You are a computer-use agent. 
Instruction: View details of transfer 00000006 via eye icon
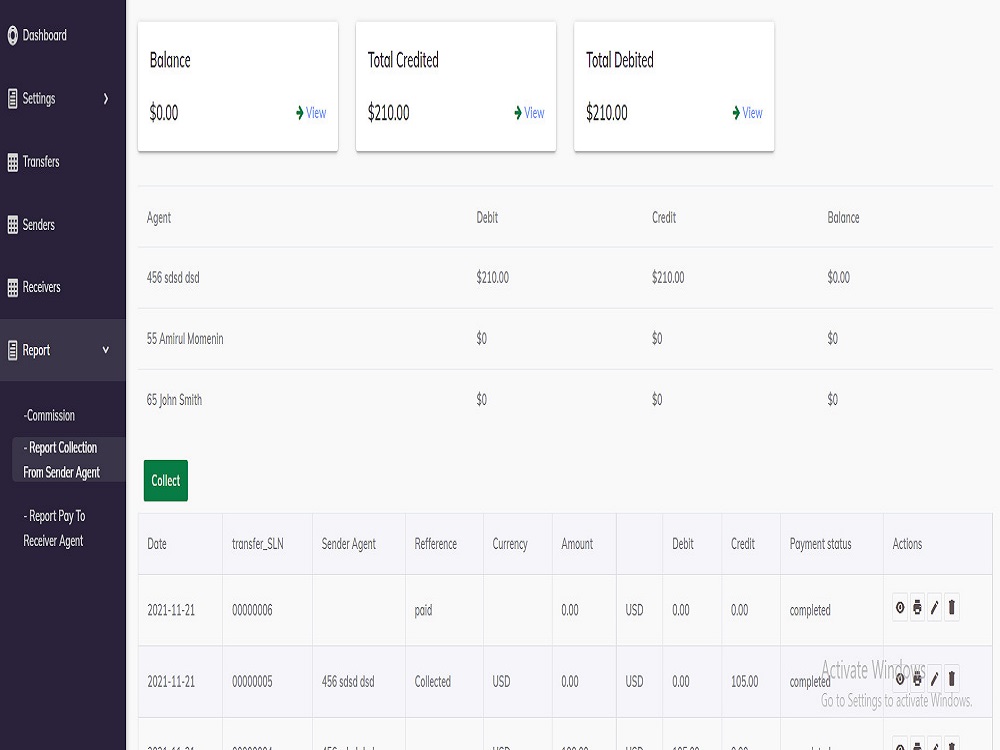point(900,608)
